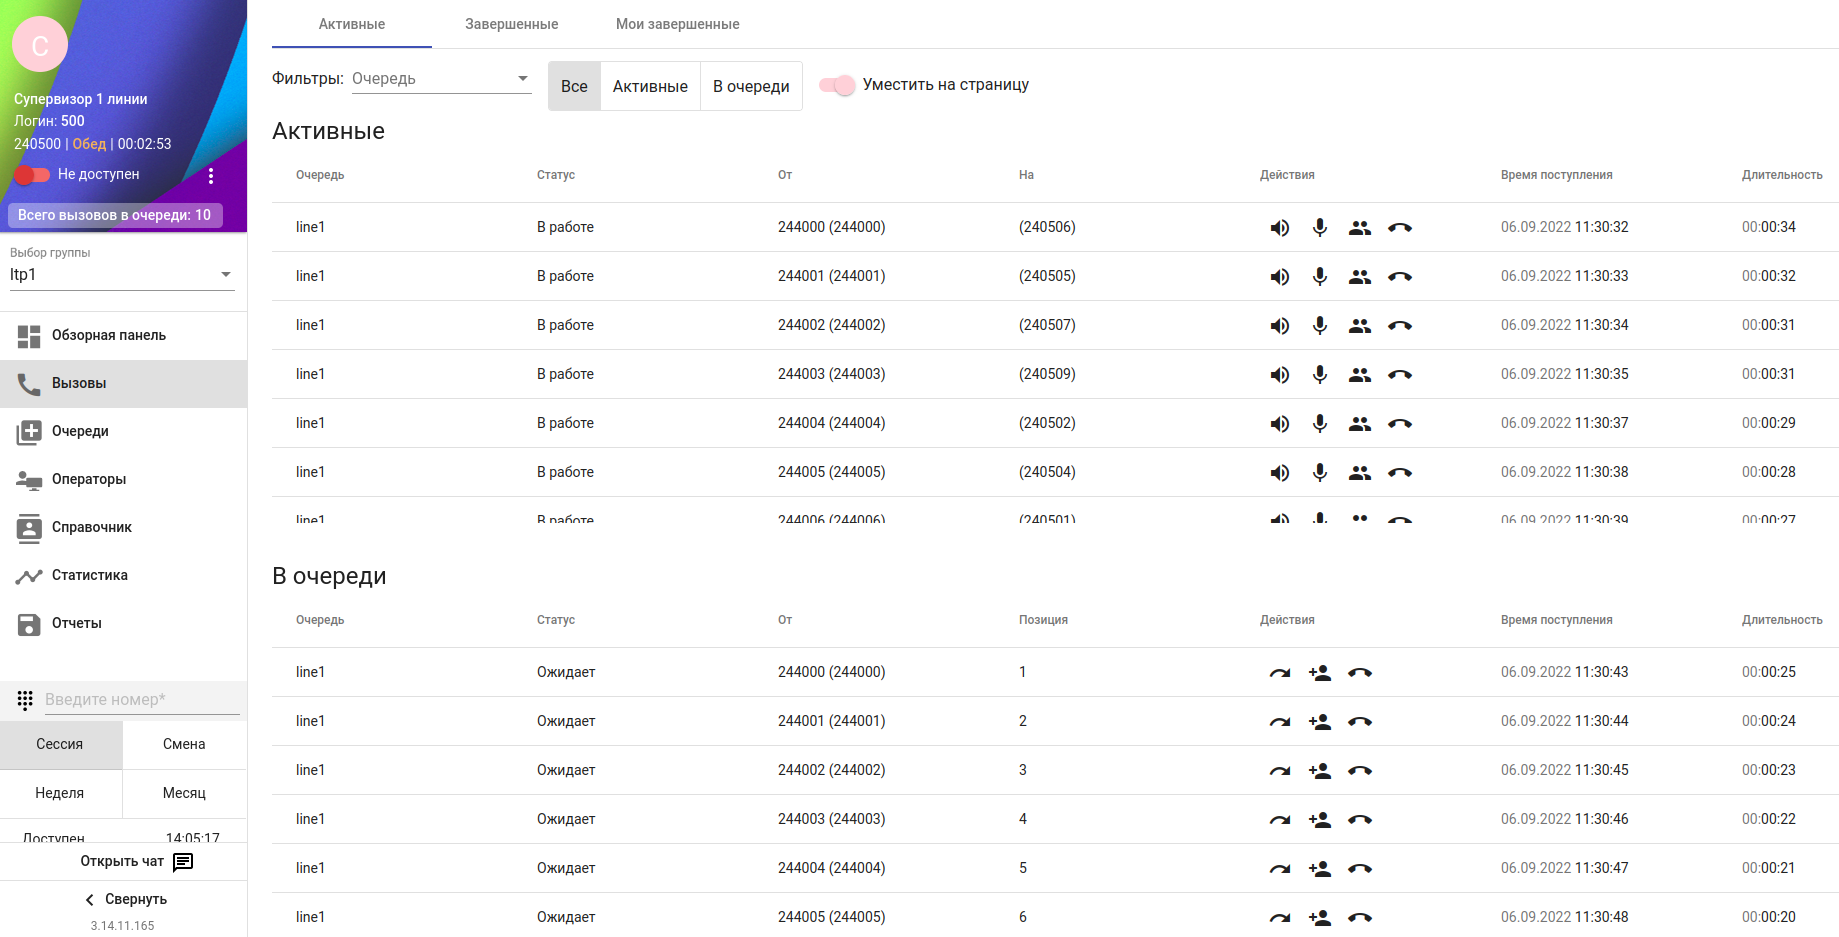1839x937 pixels.
Task: Open the group selection dropdown ltp1
Action: [122, 275]
